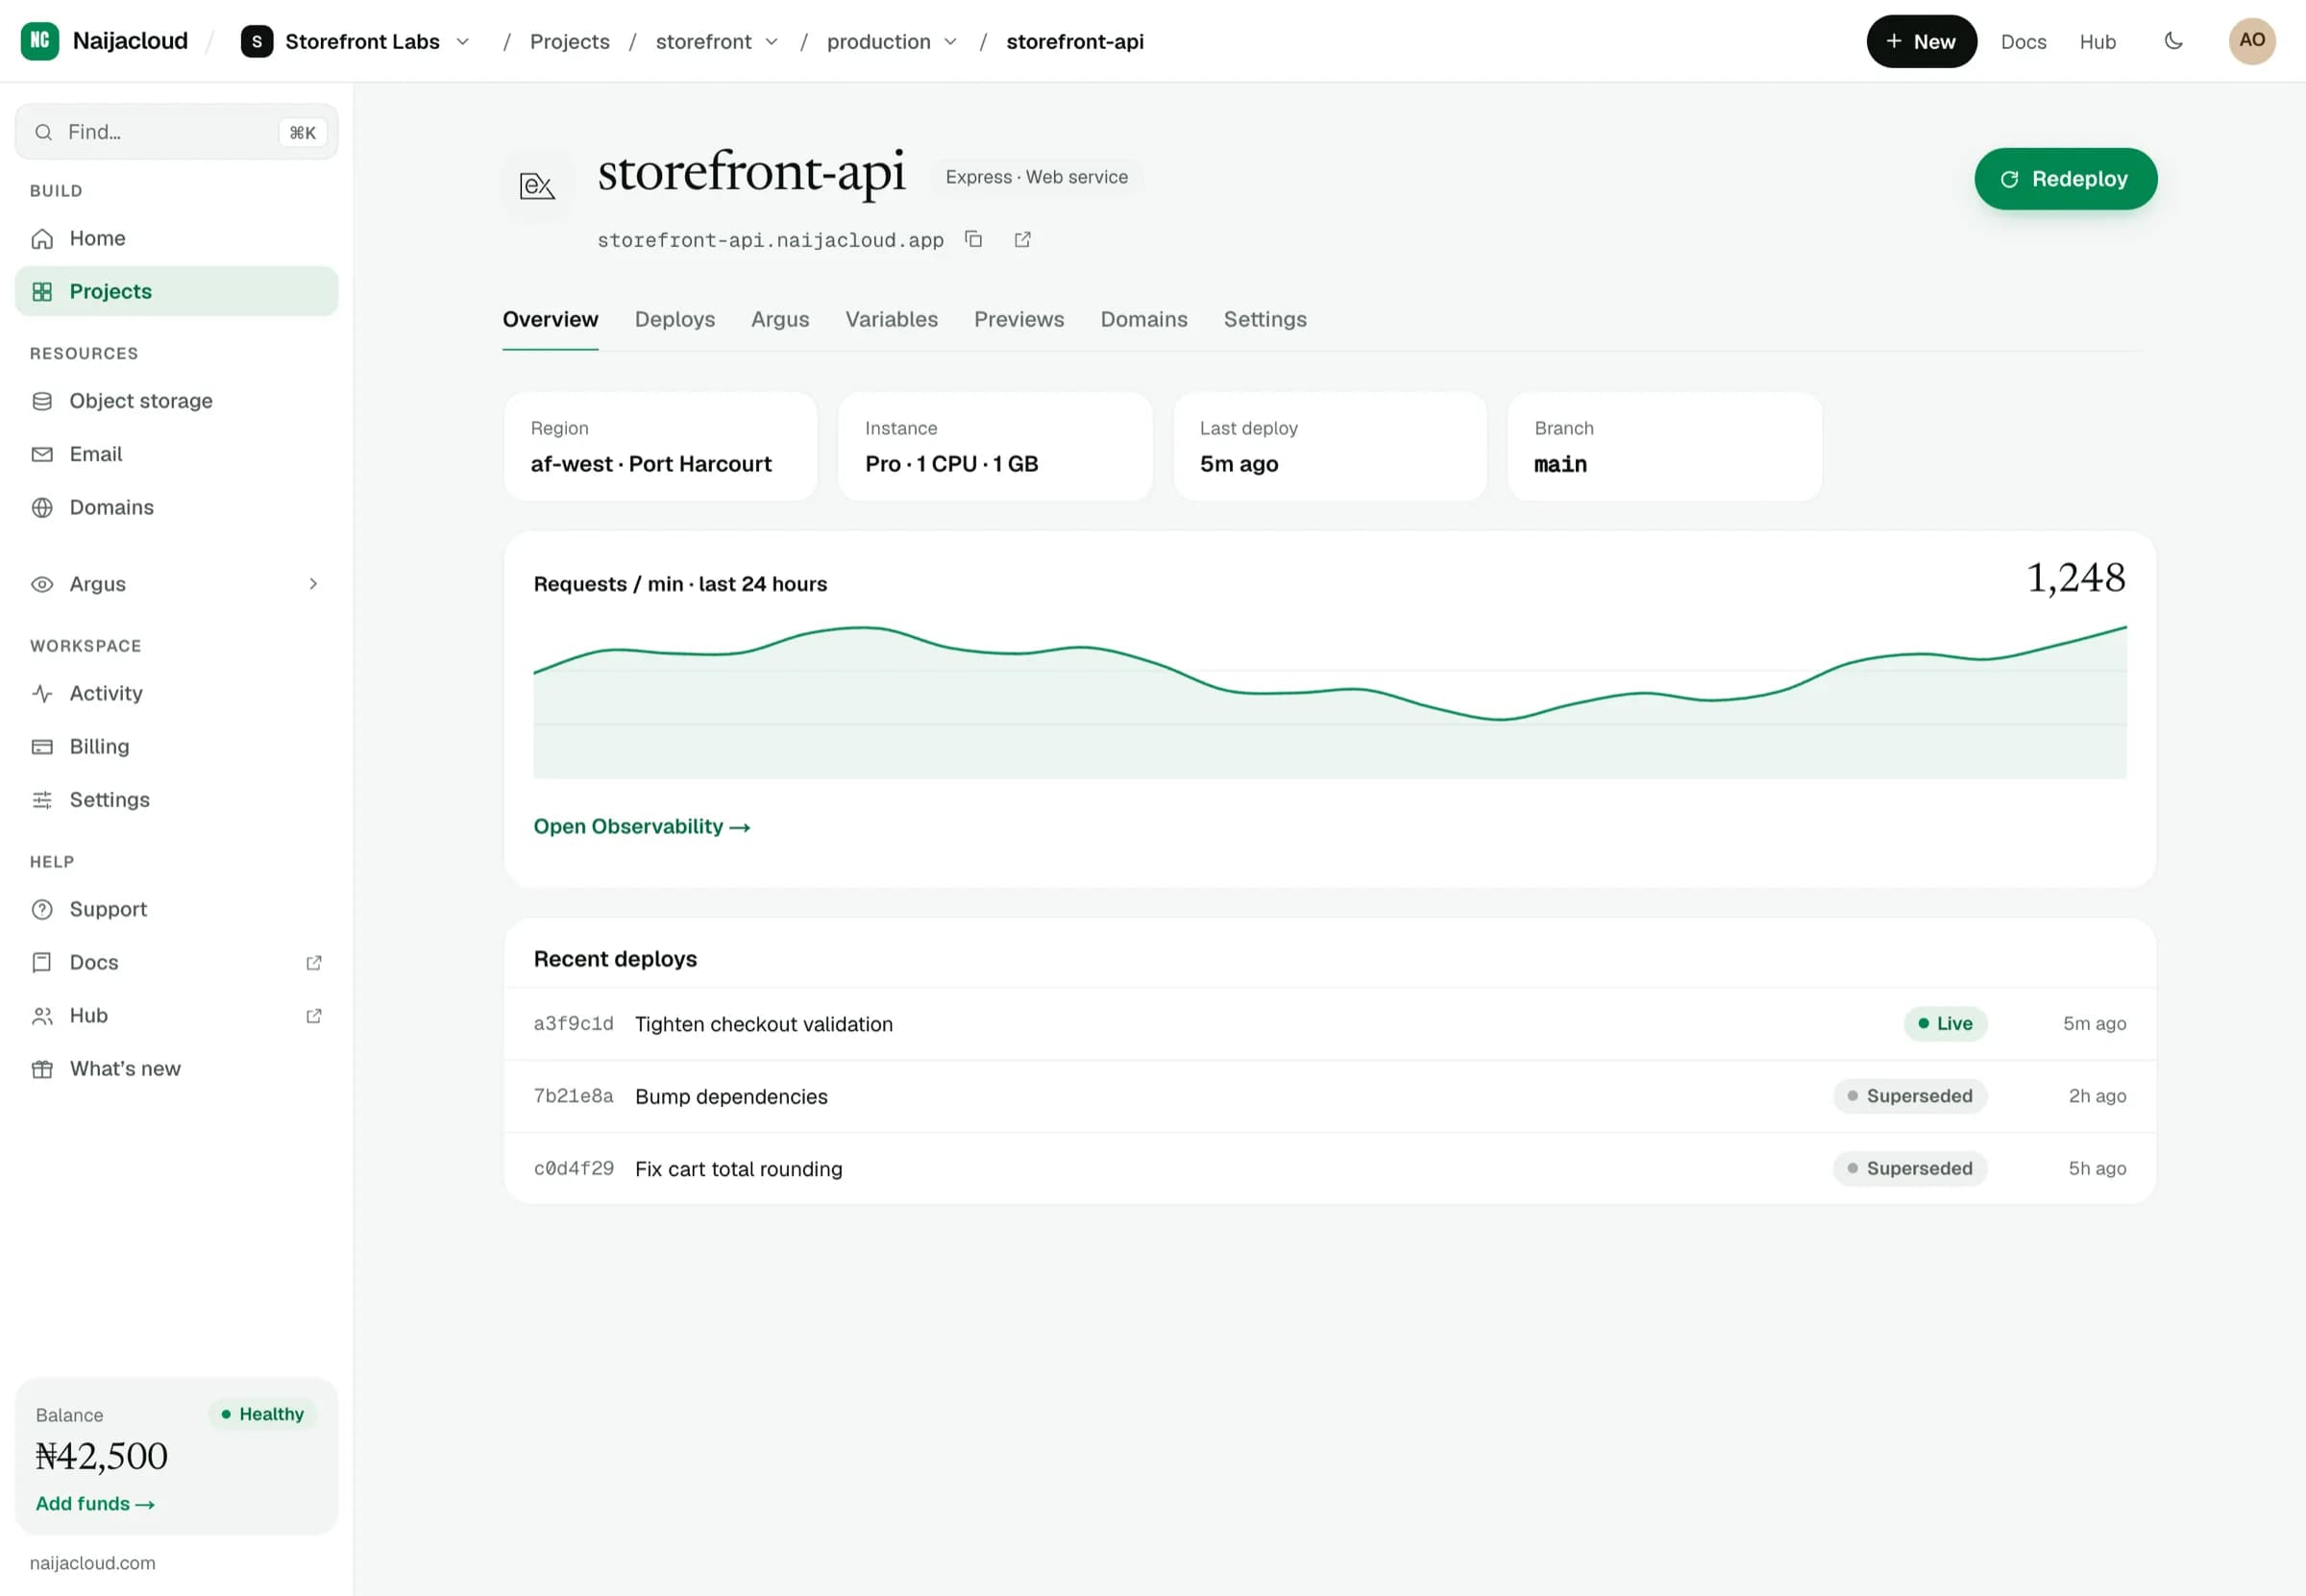Switch to the Argus tab
The height and width of the screenshot is (1596, 2306).
click(x=780, y=319)
